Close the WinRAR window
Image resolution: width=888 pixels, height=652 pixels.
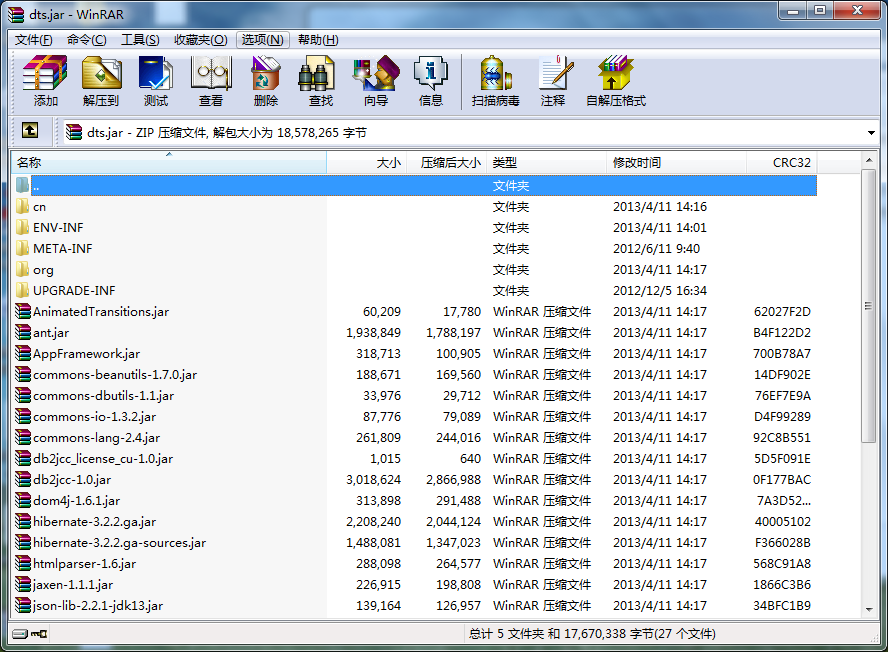(858, 10)
